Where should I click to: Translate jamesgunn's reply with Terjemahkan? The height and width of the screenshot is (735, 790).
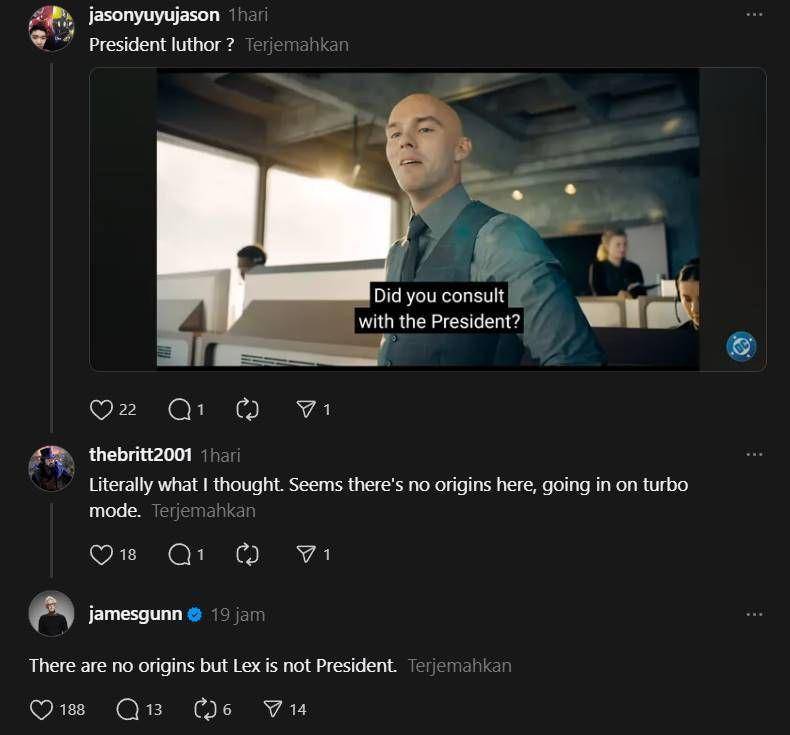pyautogui.click(x=459, y=666)
